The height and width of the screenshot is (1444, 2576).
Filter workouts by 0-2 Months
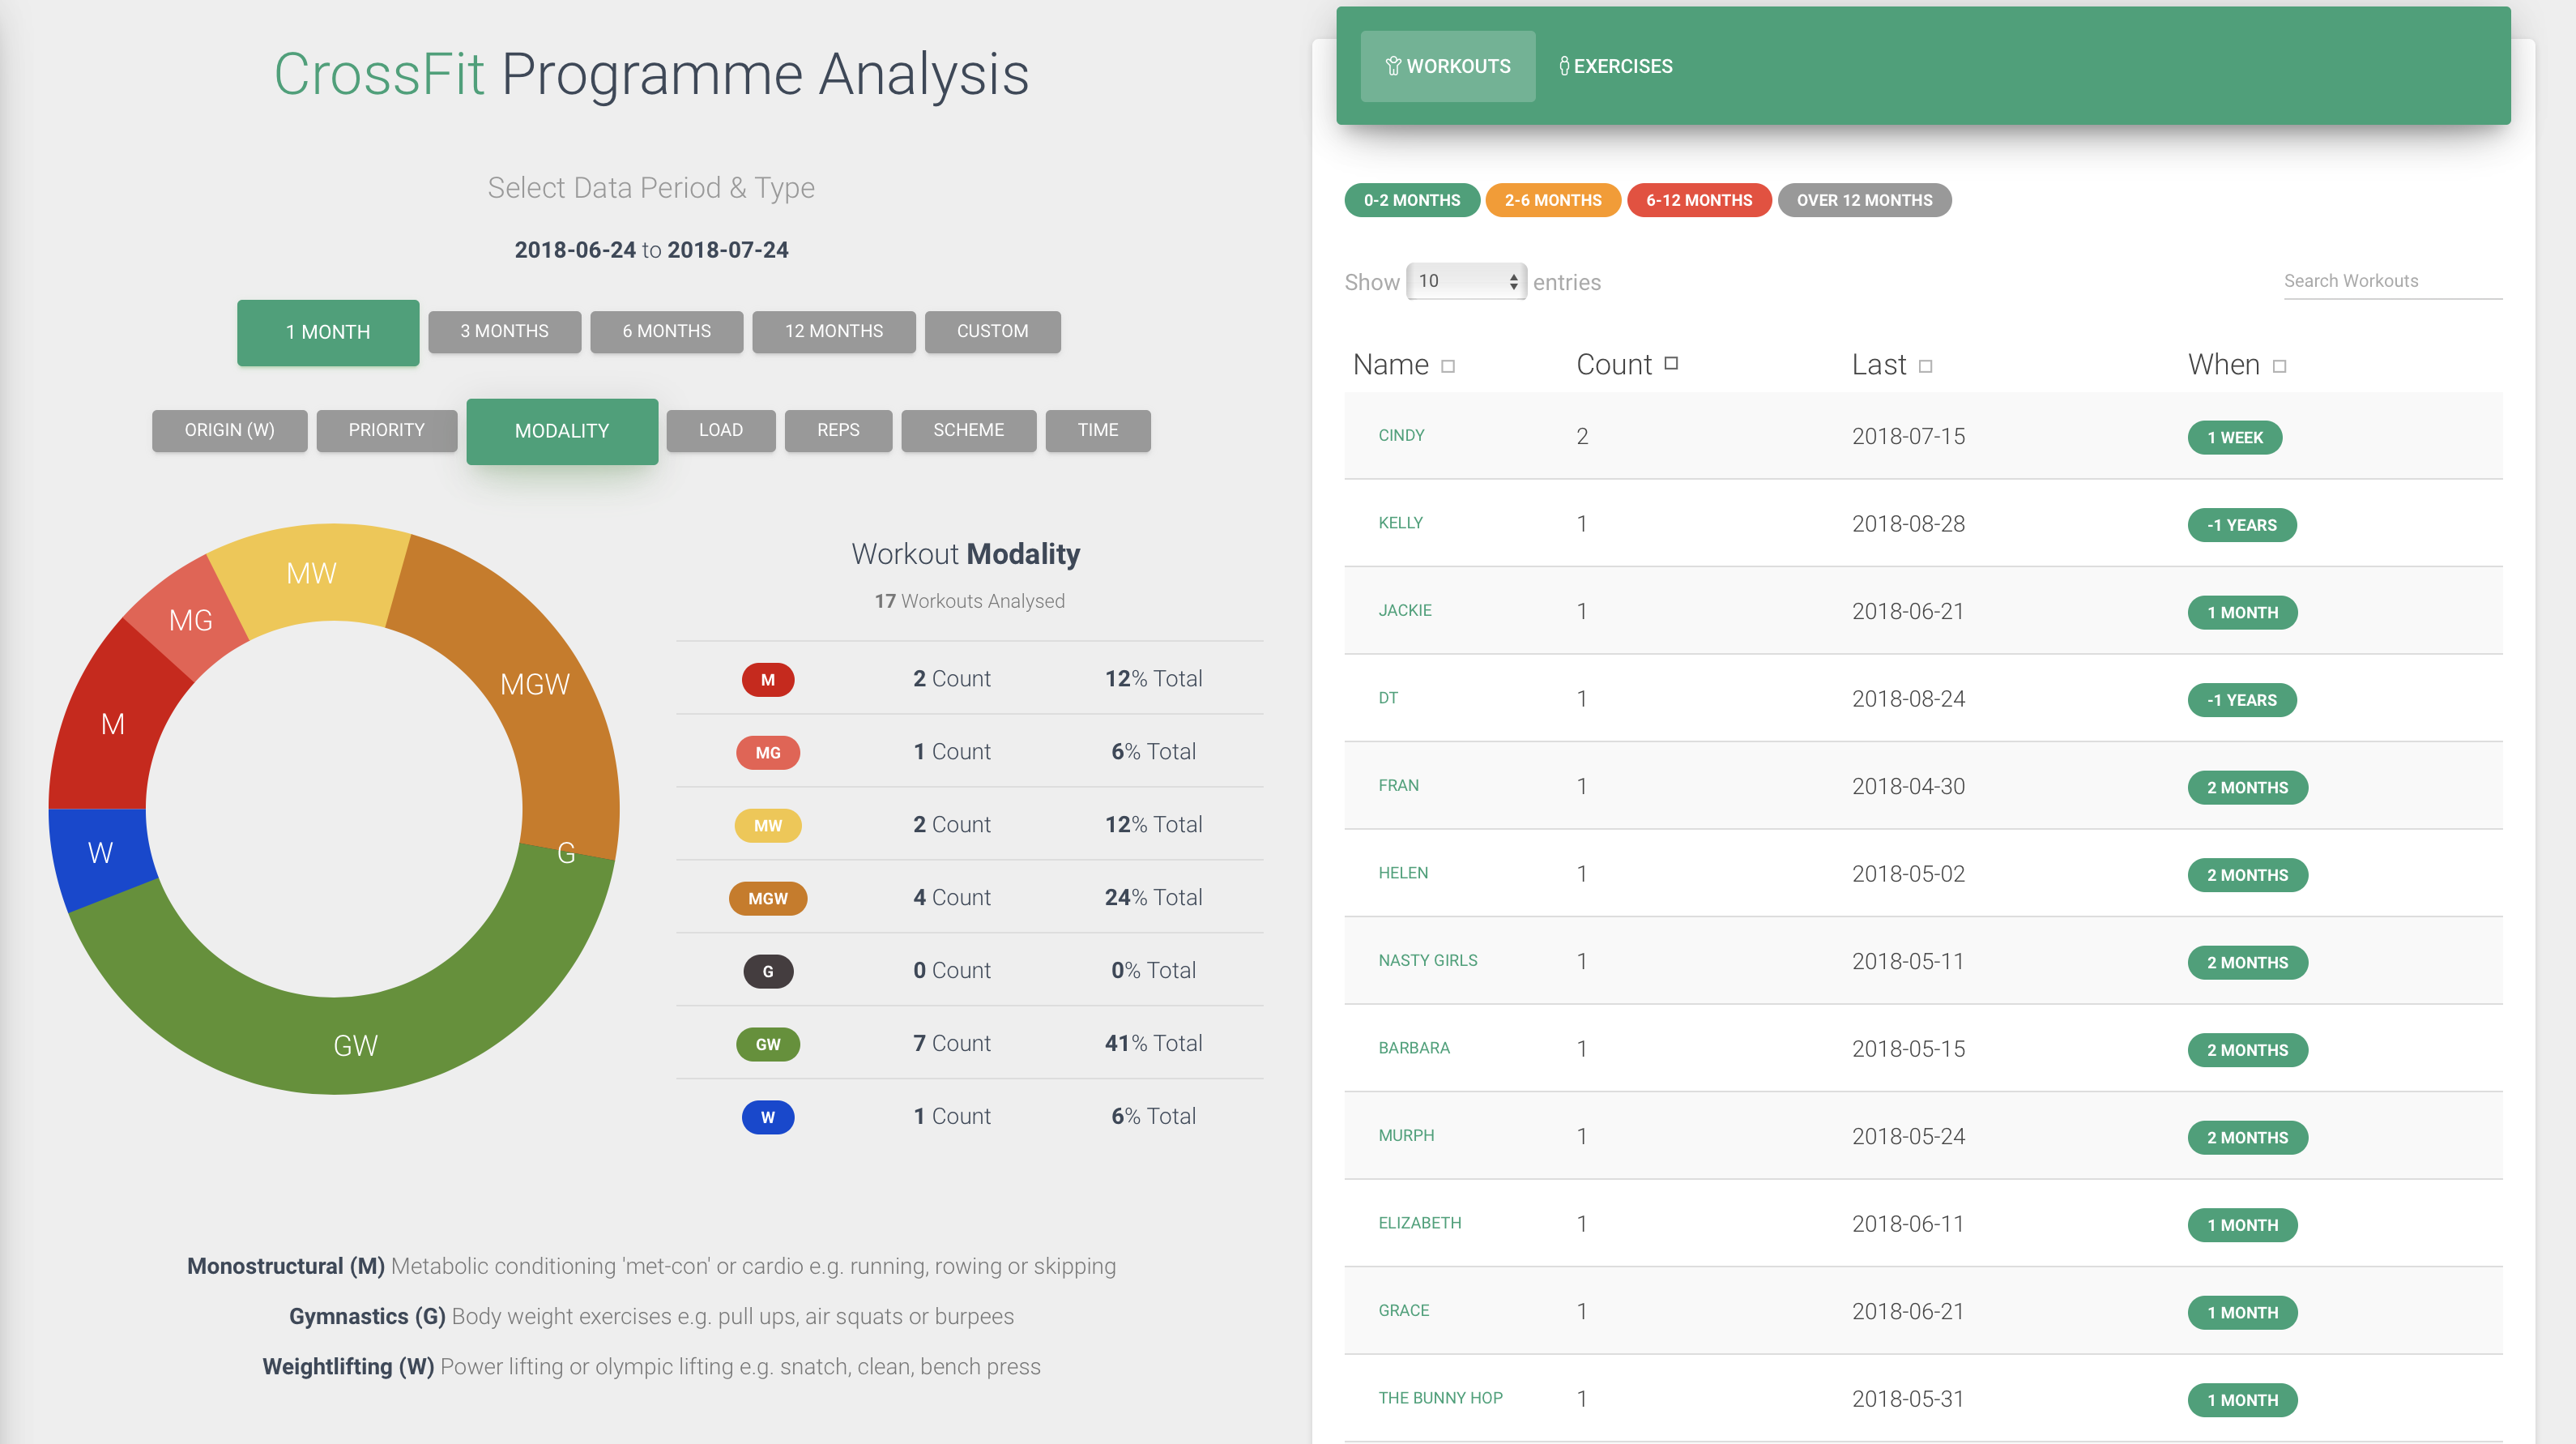point(1411,200)
